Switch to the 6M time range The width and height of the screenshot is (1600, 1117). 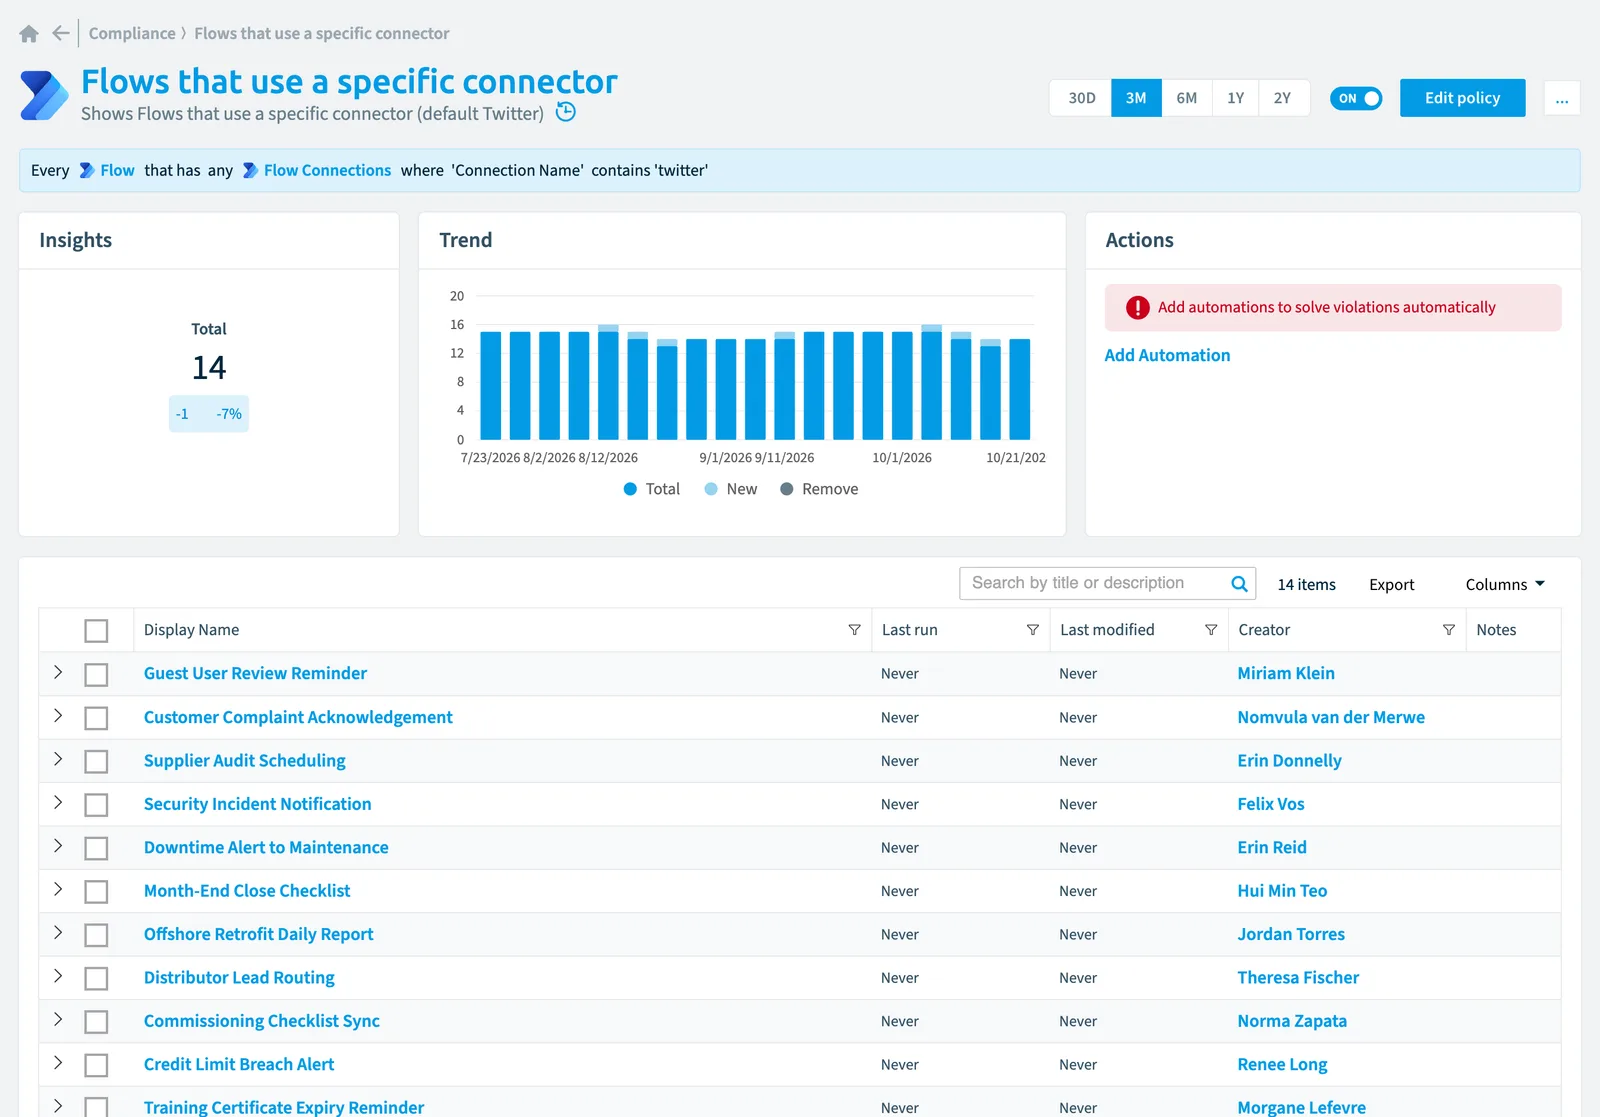(x=1187, y=98)
